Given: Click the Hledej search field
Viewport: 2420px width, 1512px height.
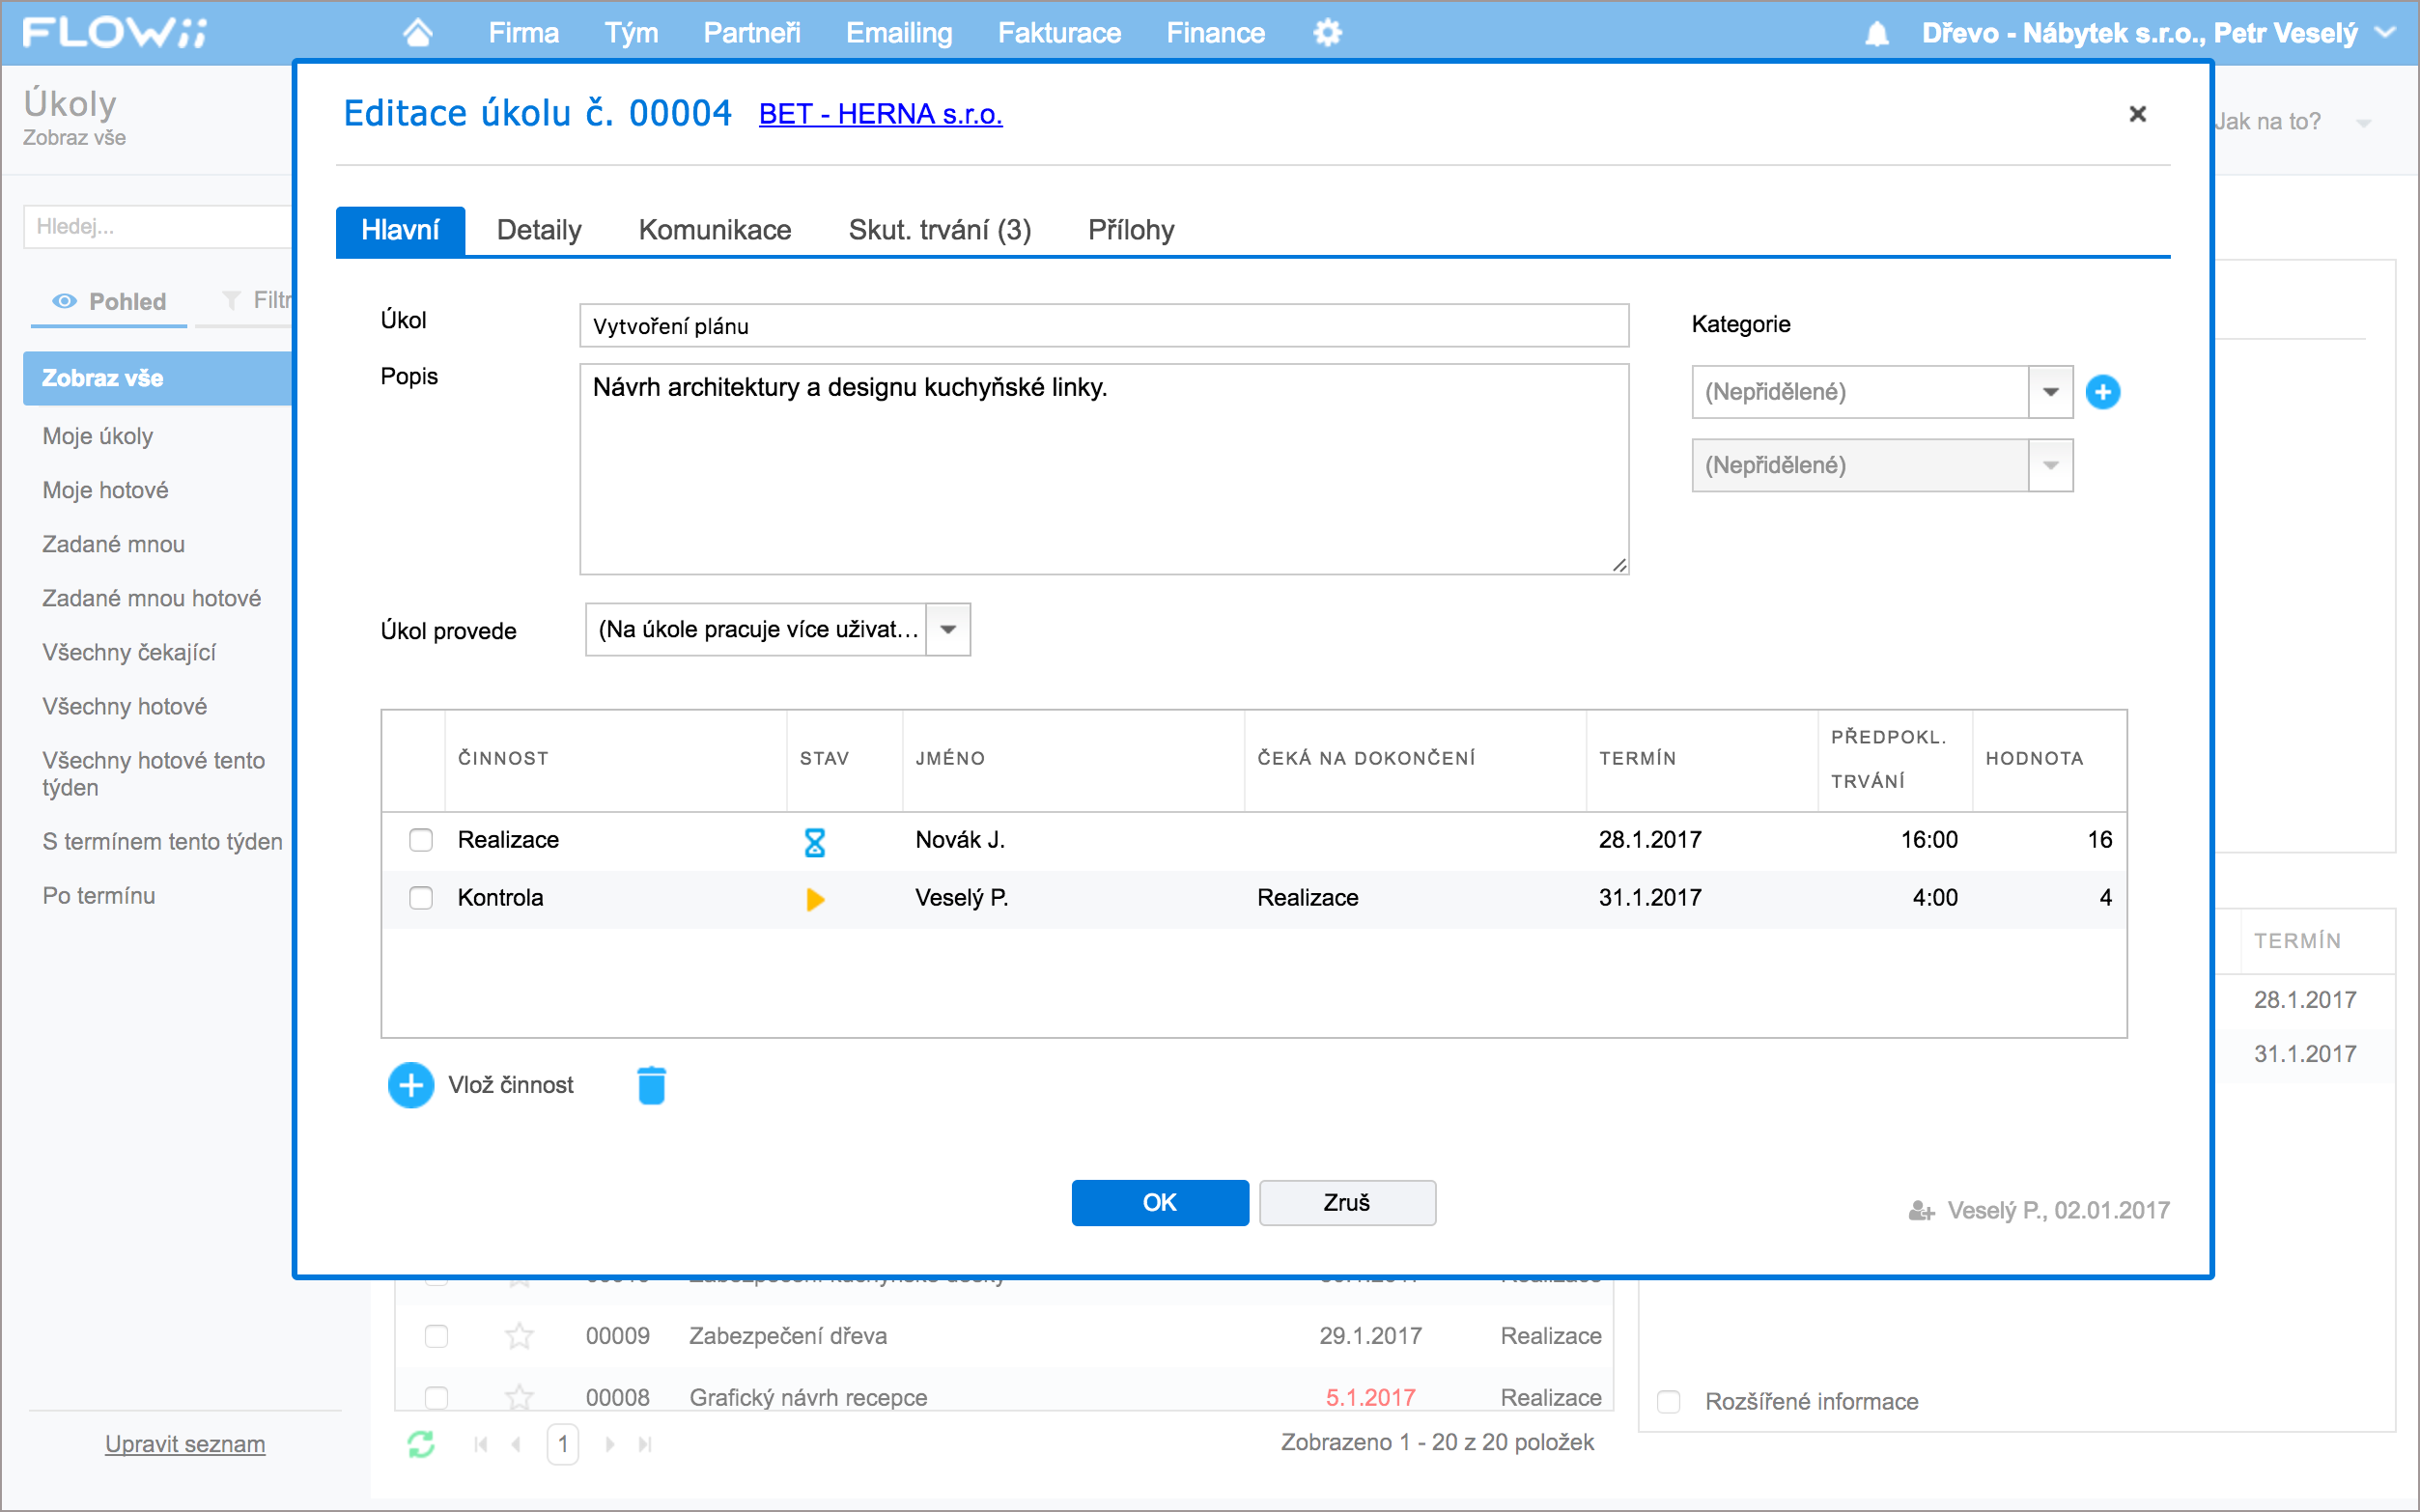Looking at the screenshot, I should click(x=160, y=227).
